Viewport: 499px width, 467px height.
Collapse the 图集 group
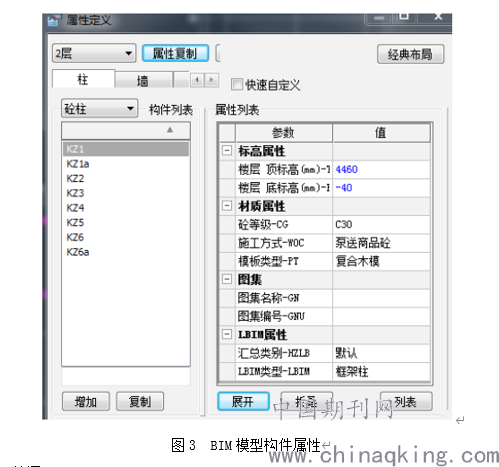click(x=227, y=279)
